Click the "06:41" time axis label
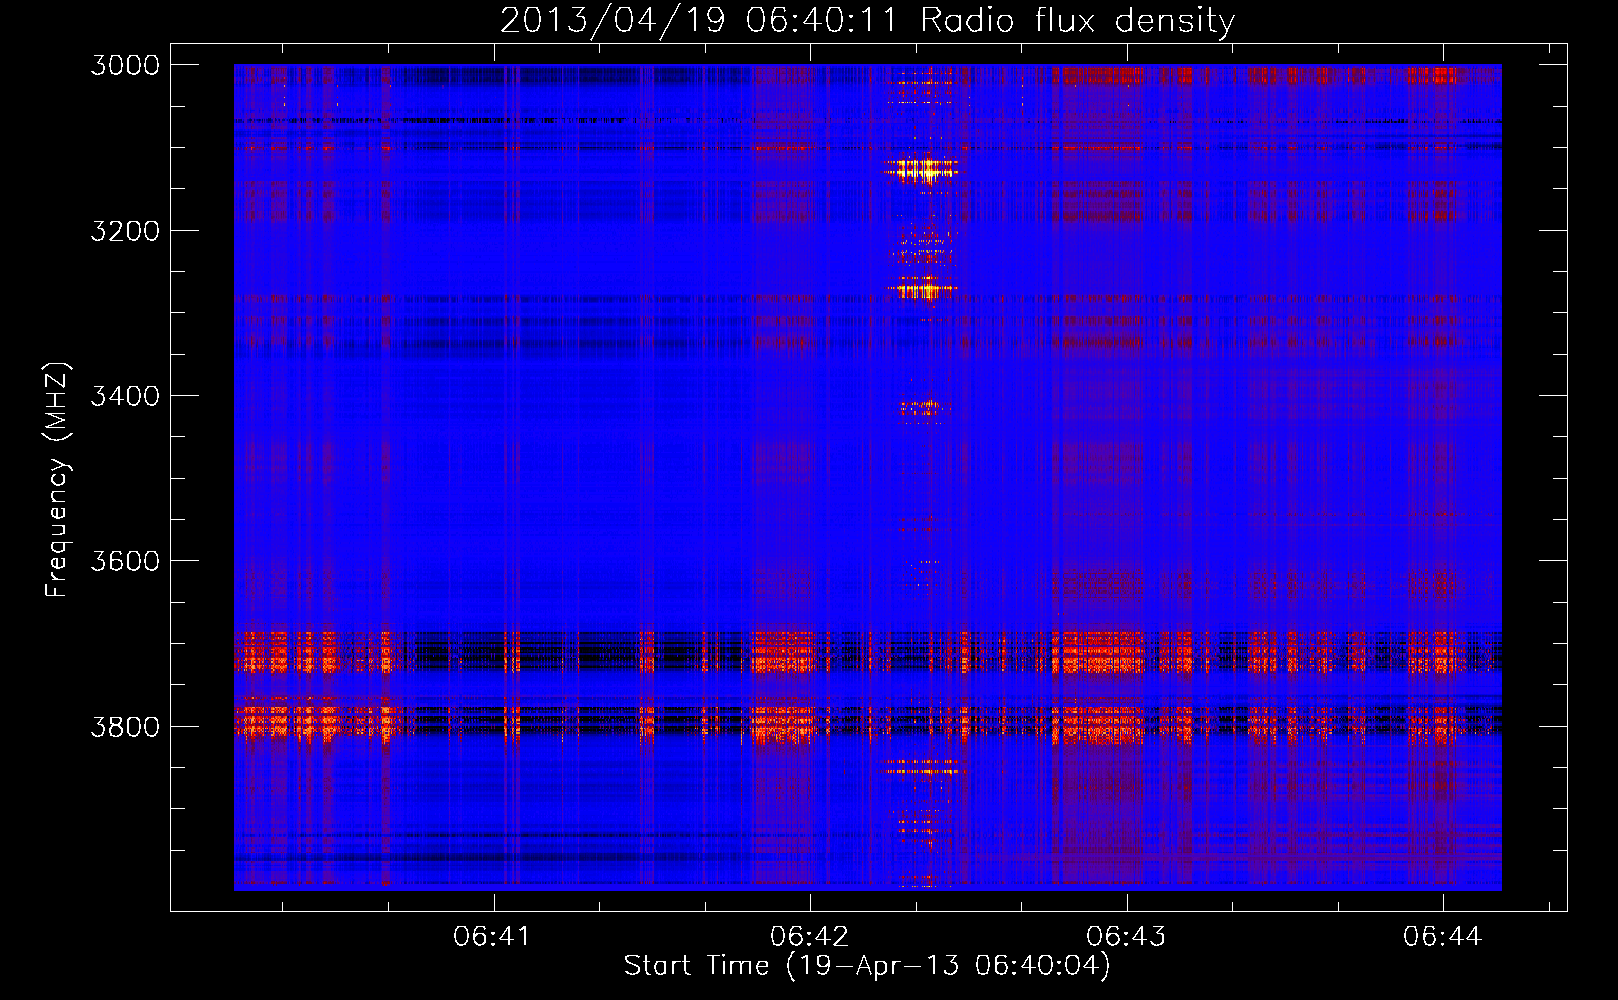 [x=492, y=937]
